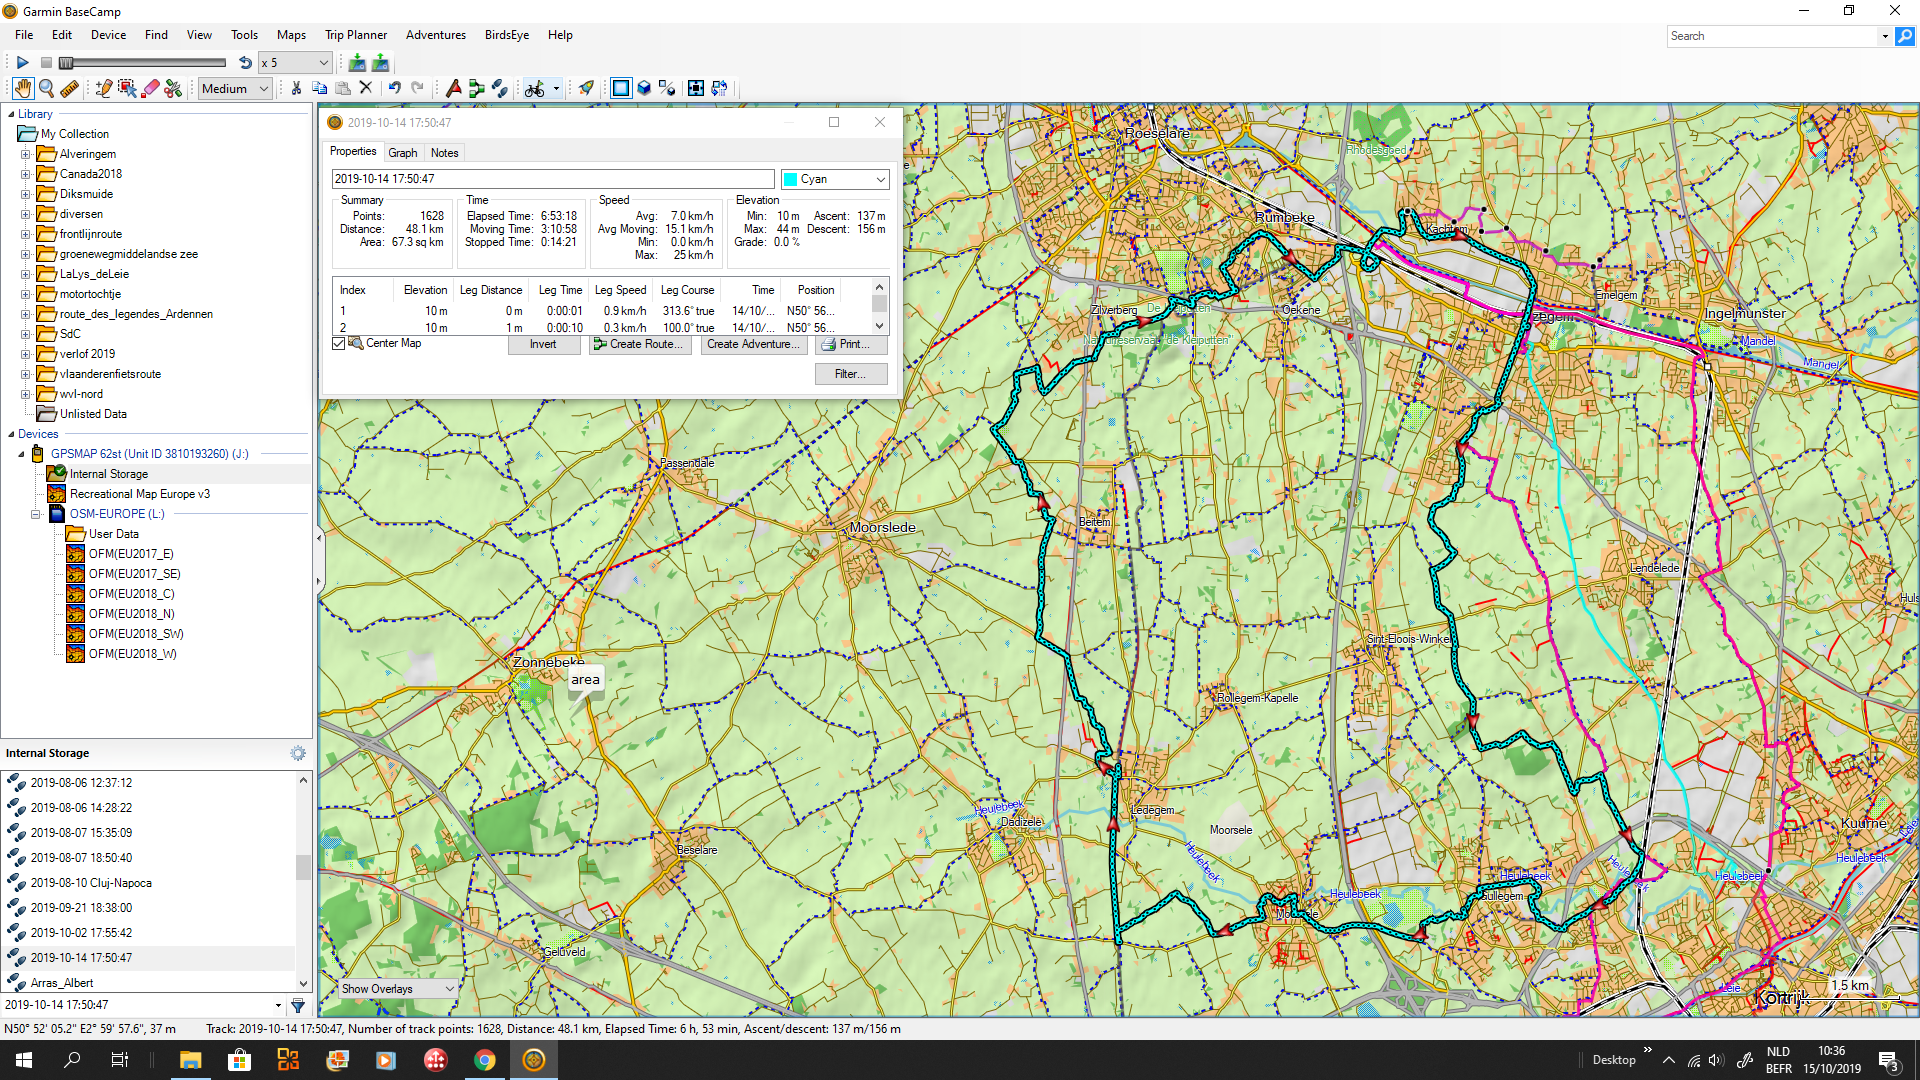Collapse the Library tree section
Image resolution: width=1920 pixels, height=1080 pixels.
[x=11, y=114]
